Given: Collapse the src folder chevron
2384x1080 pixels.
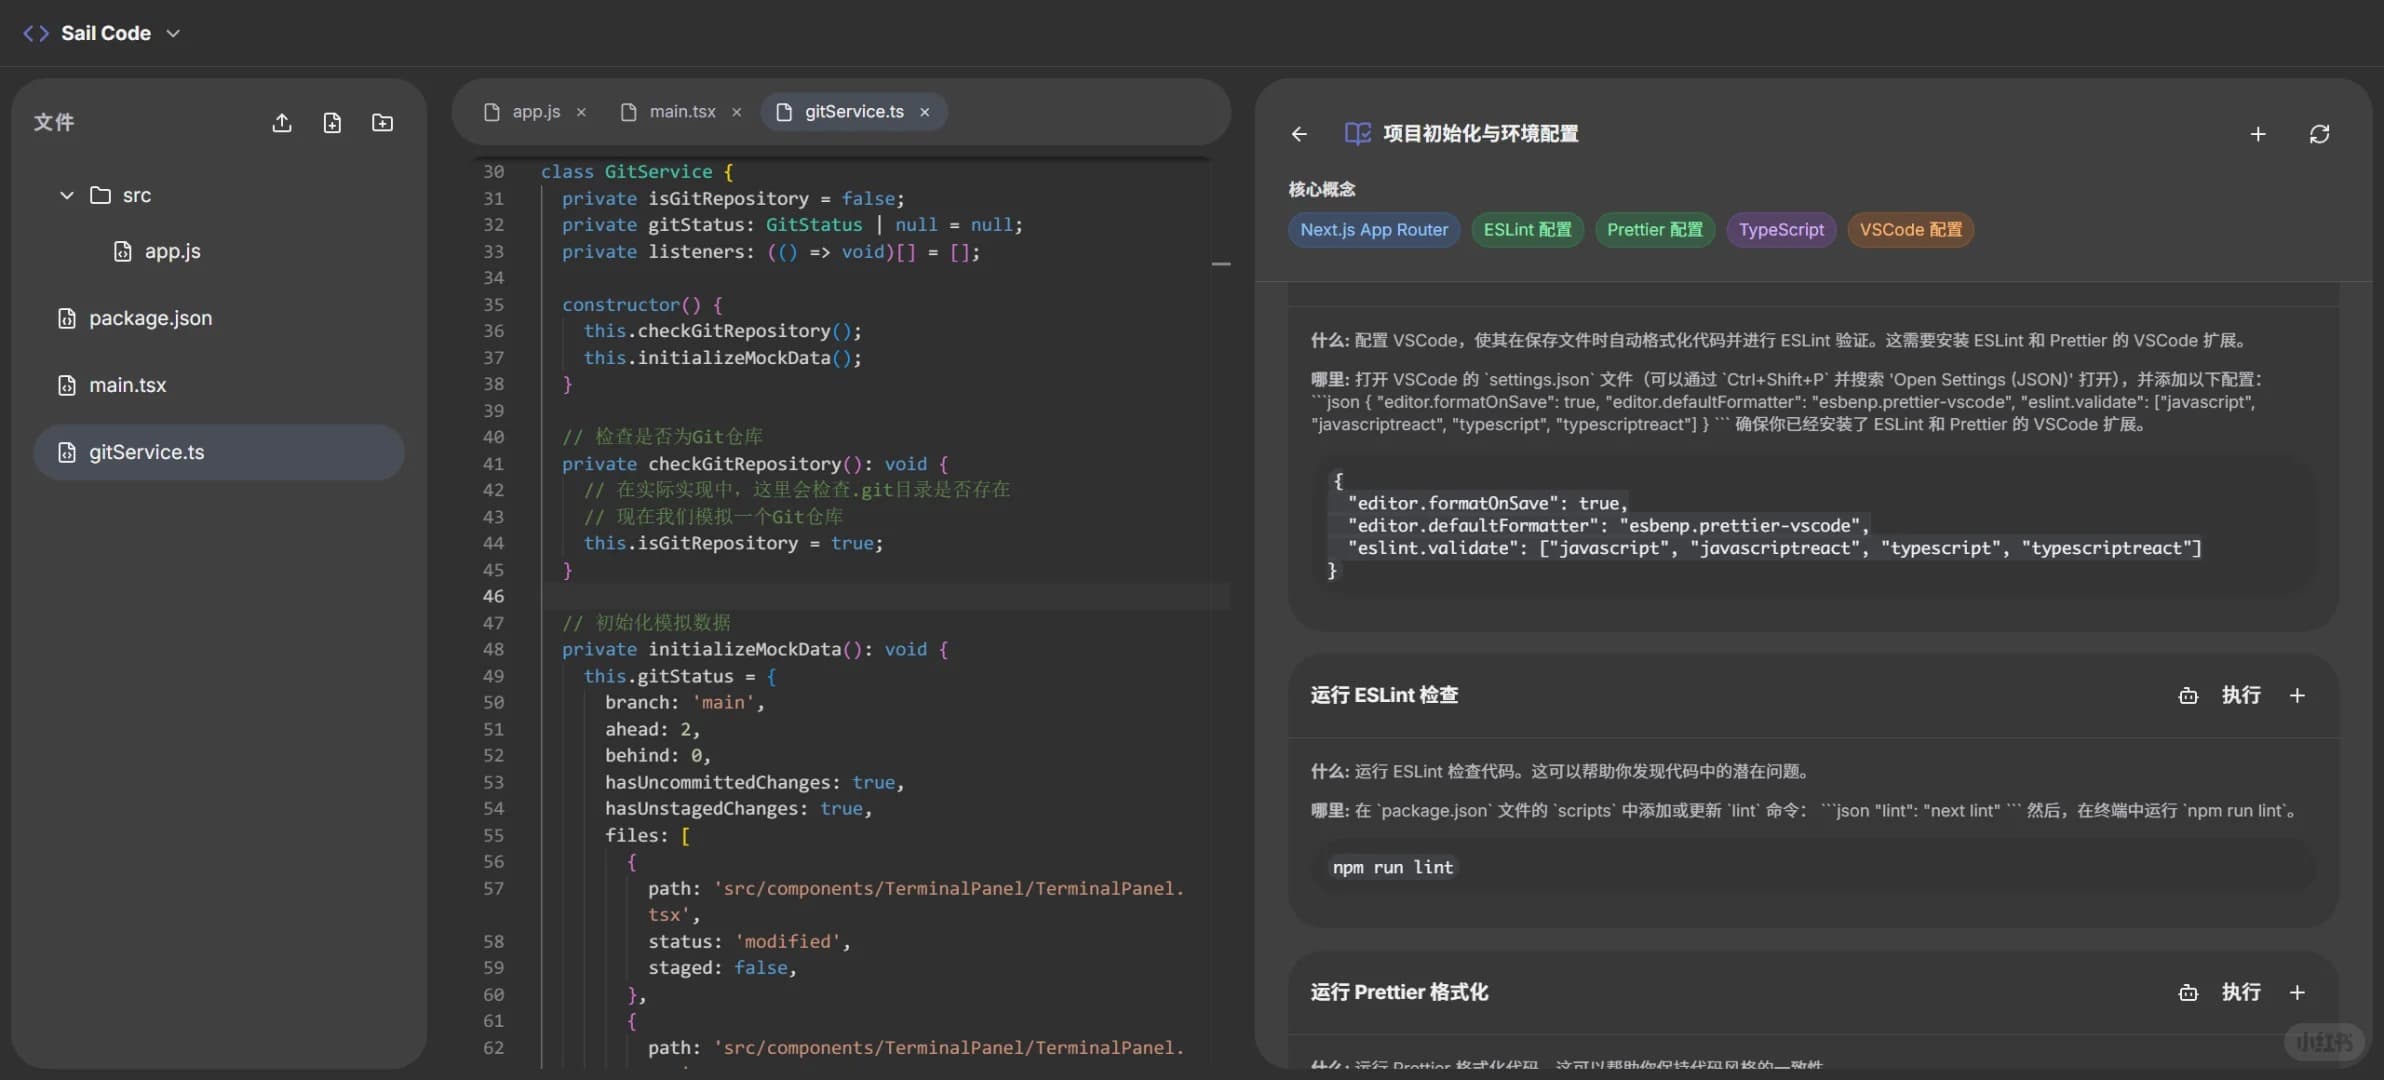Looking at the screenshot, I should tap(67, 195).
